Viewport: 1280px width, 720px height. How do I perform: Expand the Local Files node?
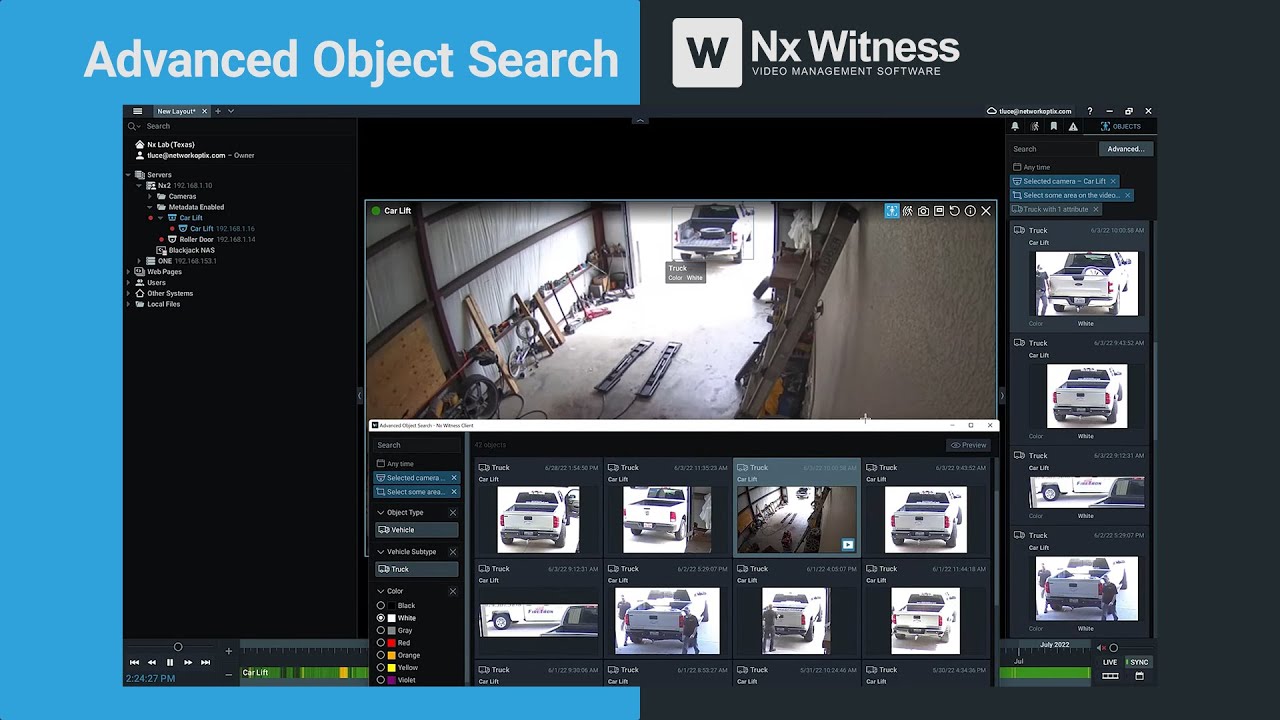point(129,304)
